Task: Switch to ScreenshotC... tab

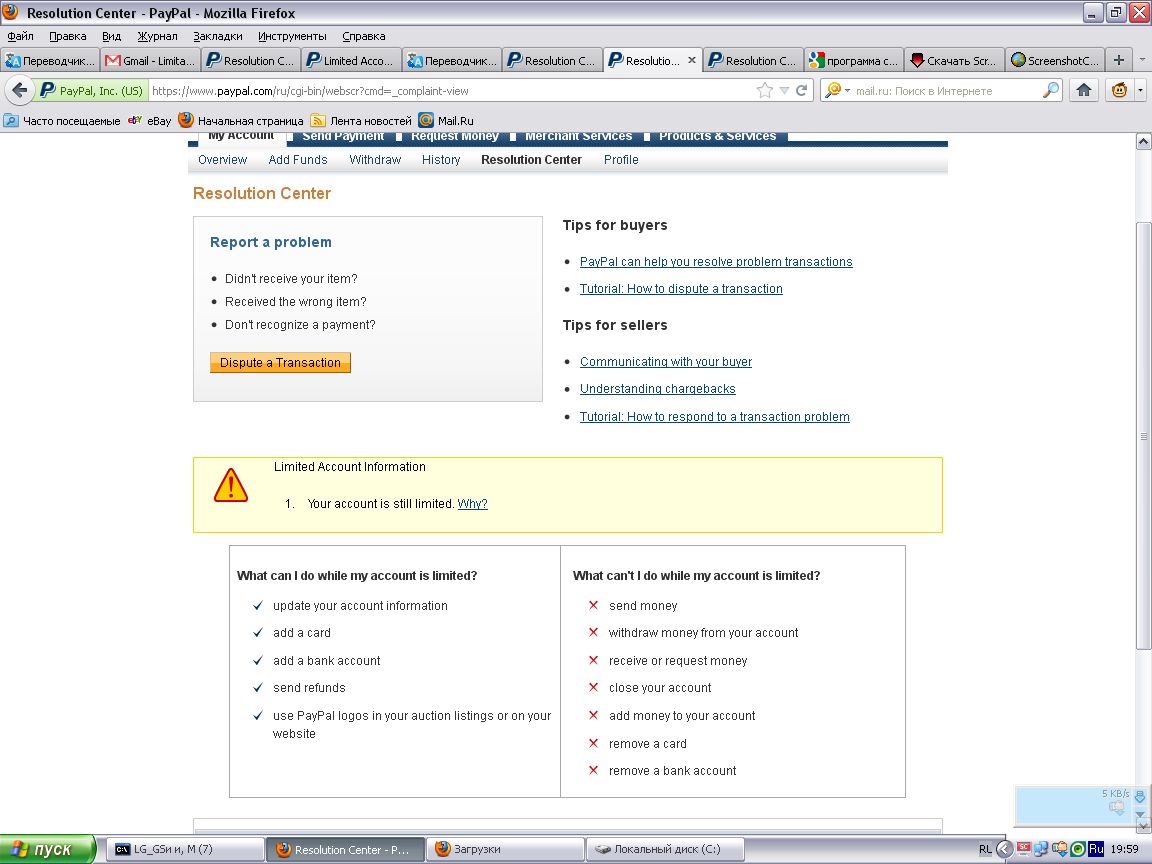Action: pyautogui.click(x=1054, y=60)
